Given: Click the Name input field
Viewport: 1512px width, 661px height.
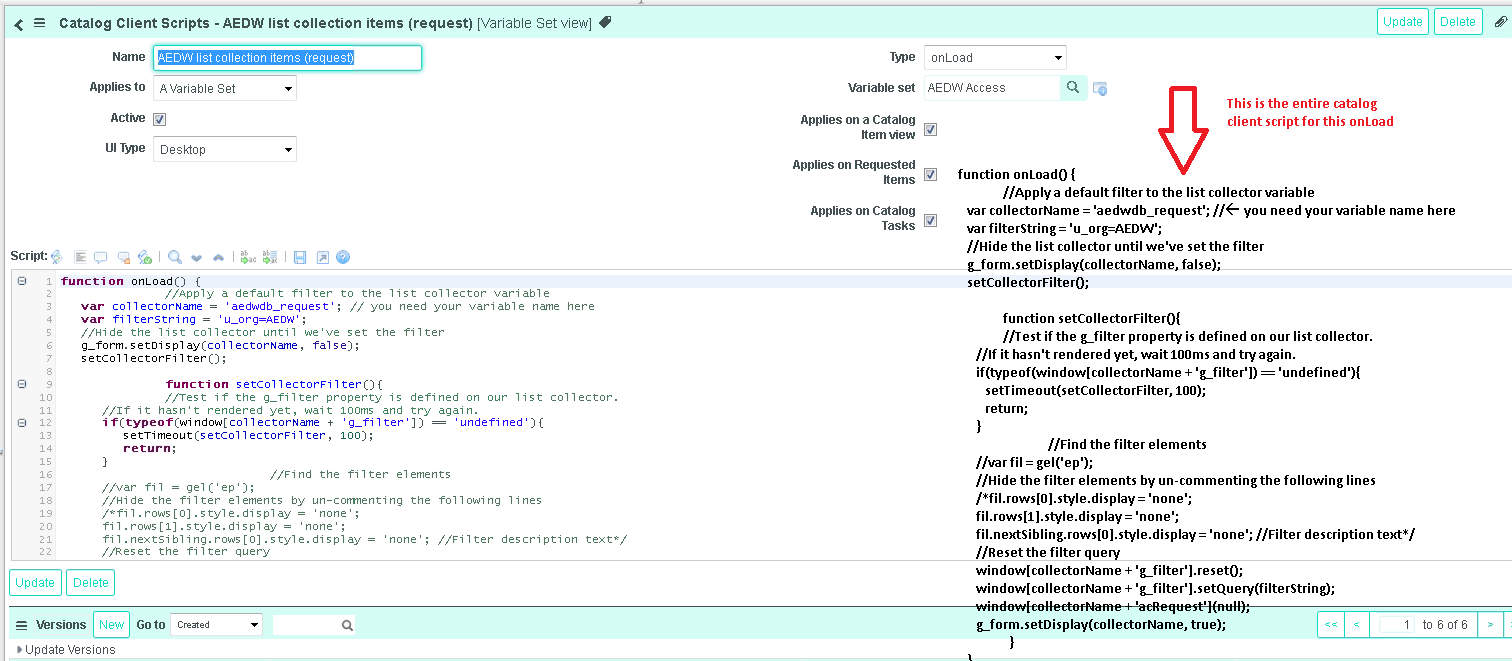Looking at the screenshot, I should tap(288, 58).
